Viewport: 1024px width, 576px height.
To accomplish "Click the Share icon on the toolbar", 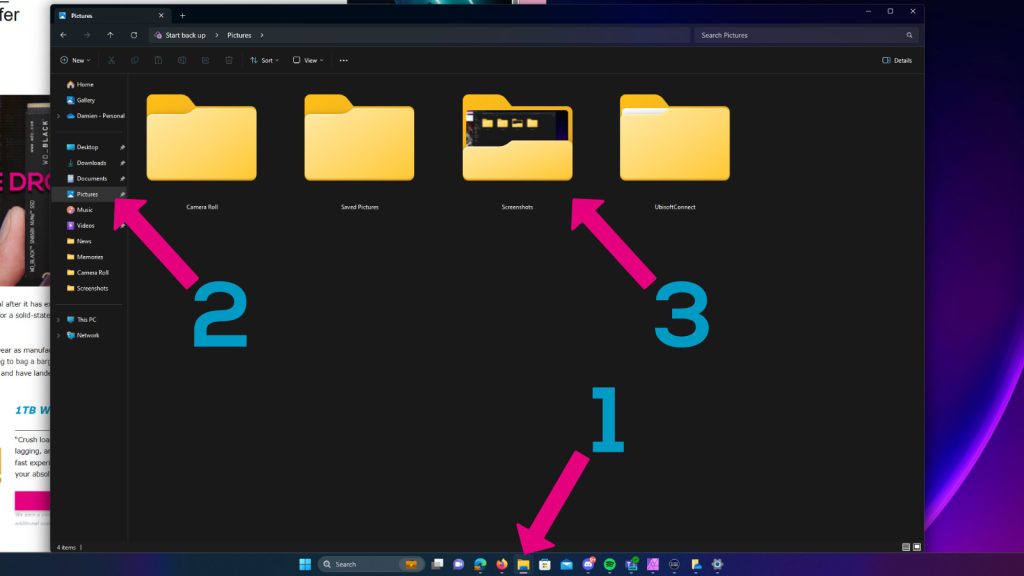I will 204,60.
